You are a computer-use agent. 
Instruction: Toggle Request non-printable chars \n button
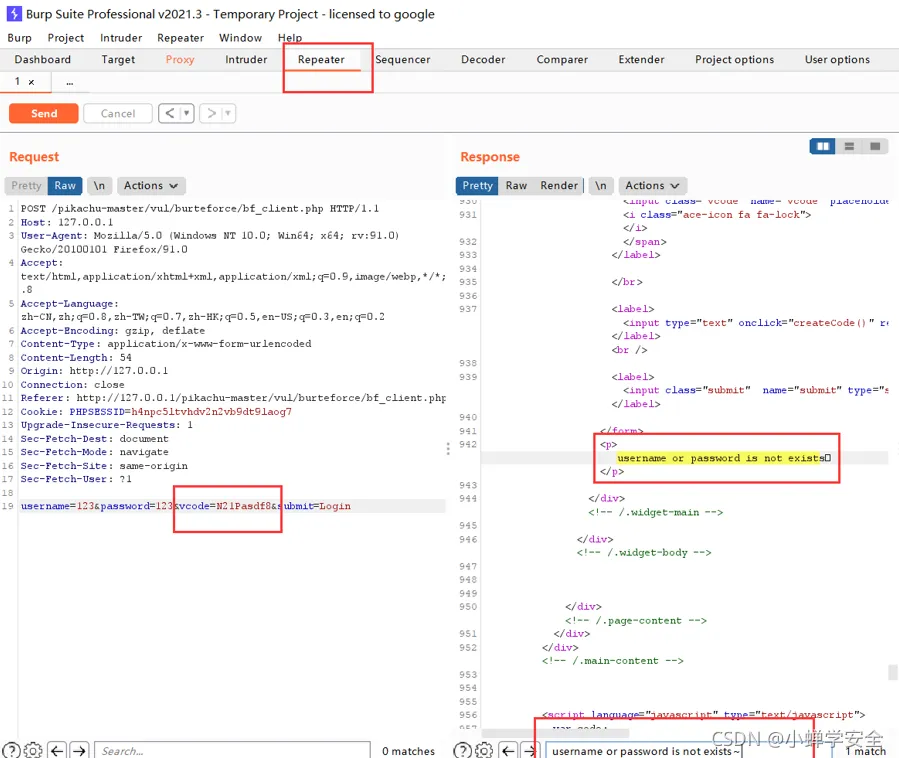(99, 185)
